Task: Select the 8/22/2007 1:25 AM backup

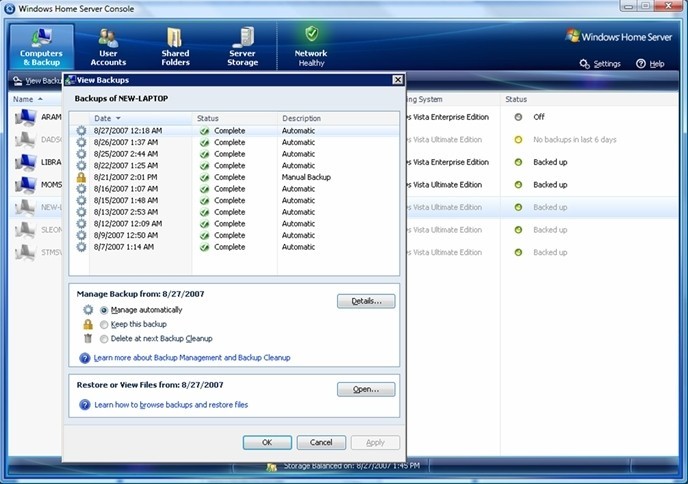Action: pos(235,165)
